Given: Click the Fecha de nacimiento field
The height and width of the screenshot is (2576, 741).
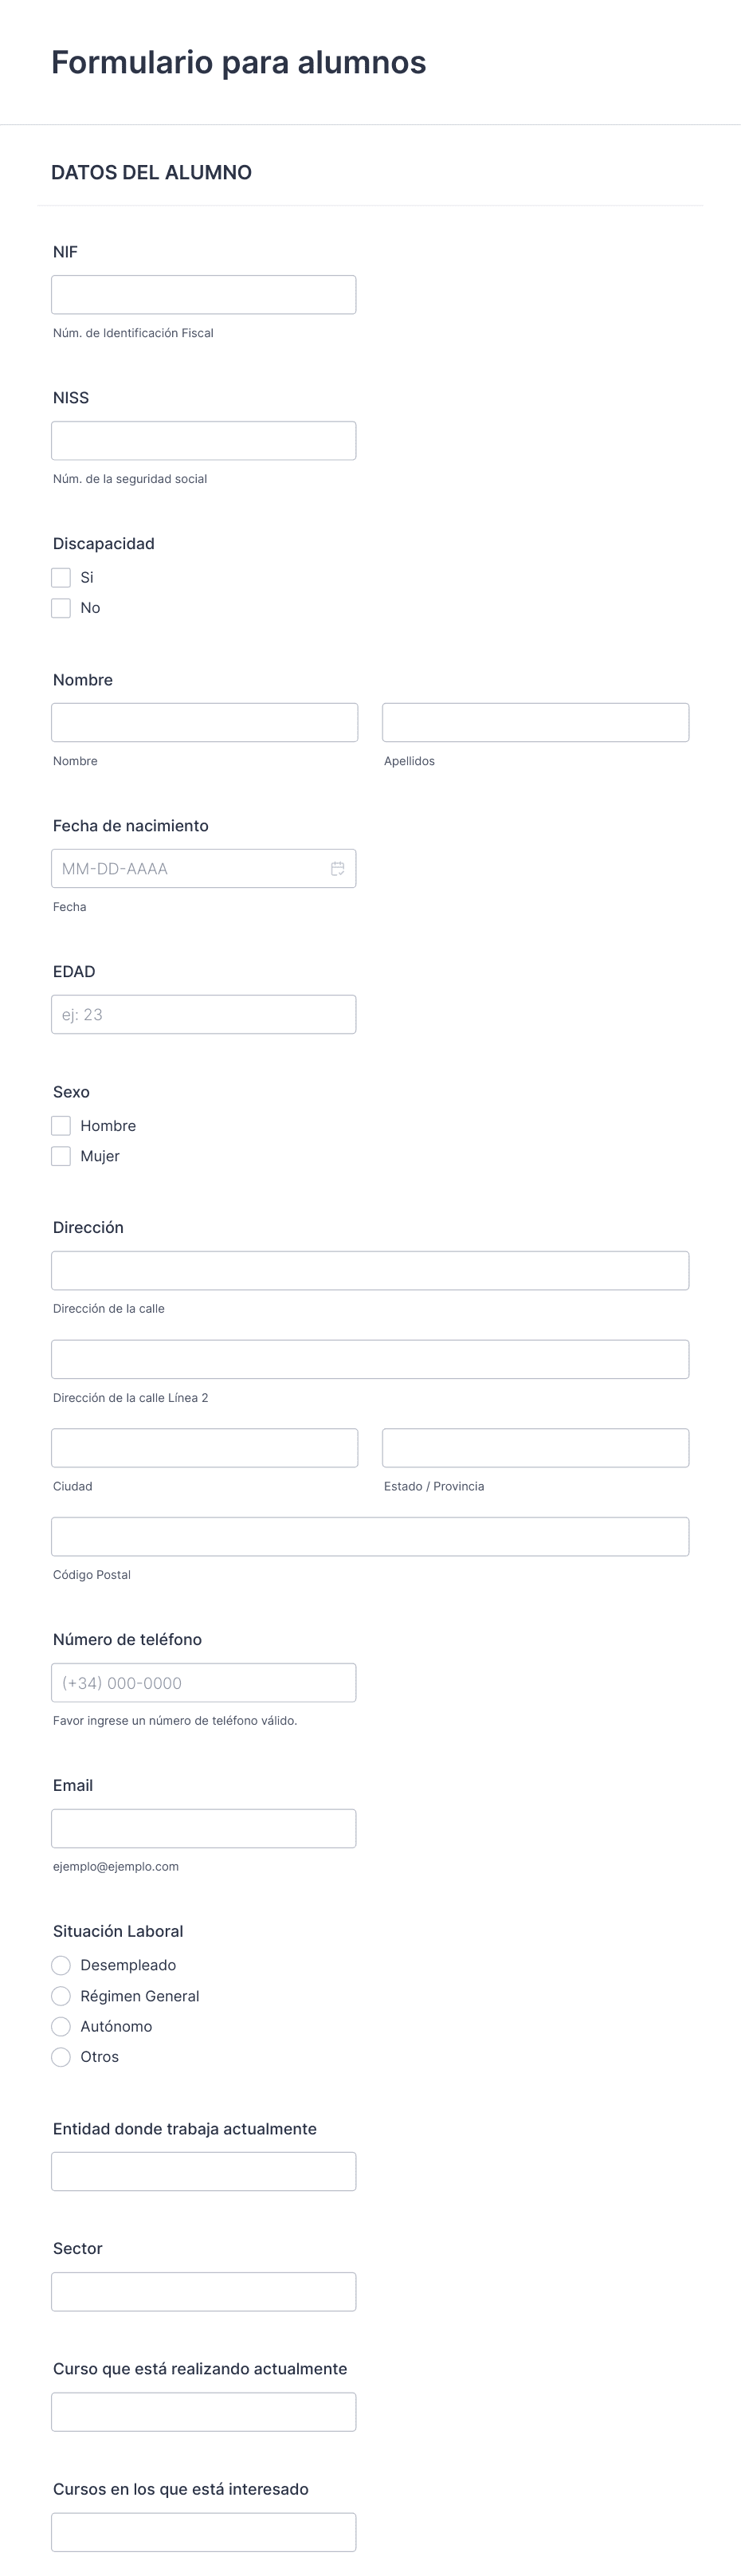Looking at the screenshot, I should coord(190,868).
